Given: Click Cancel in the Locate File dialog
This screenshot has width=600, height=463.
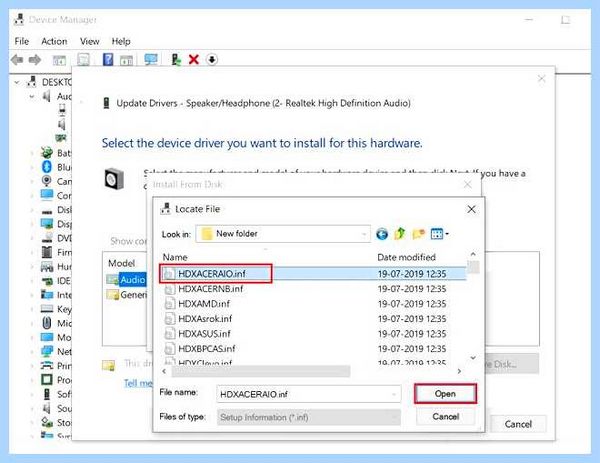Looking at the screenshot, I should tap(445, 416).
